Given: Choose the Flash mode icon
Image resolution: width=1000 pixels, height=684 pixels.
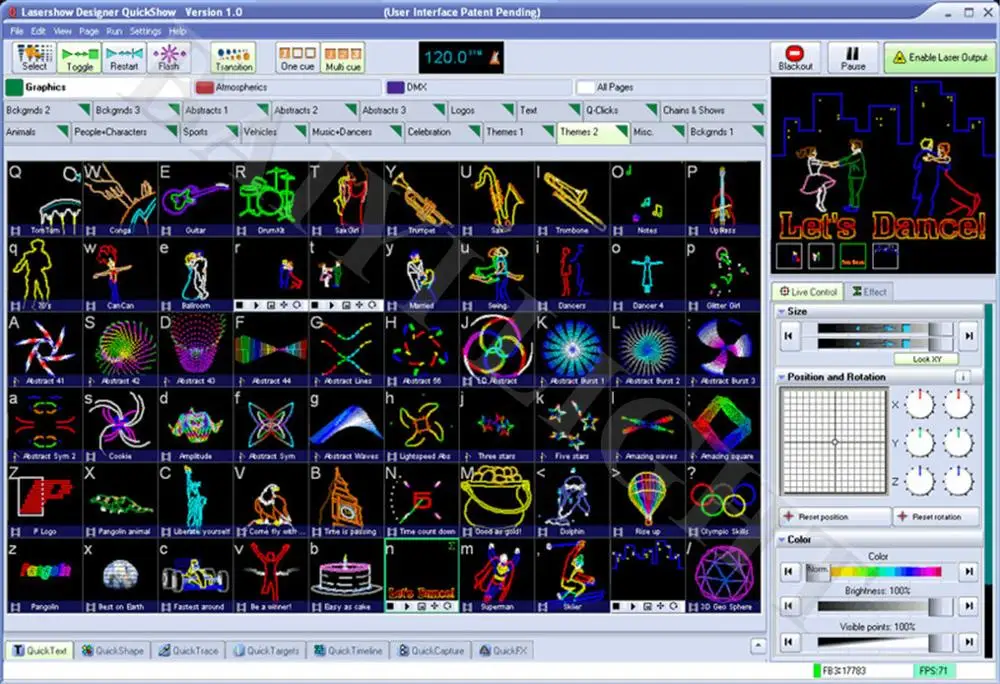Looking at the screenshot, I should (169, 57).
